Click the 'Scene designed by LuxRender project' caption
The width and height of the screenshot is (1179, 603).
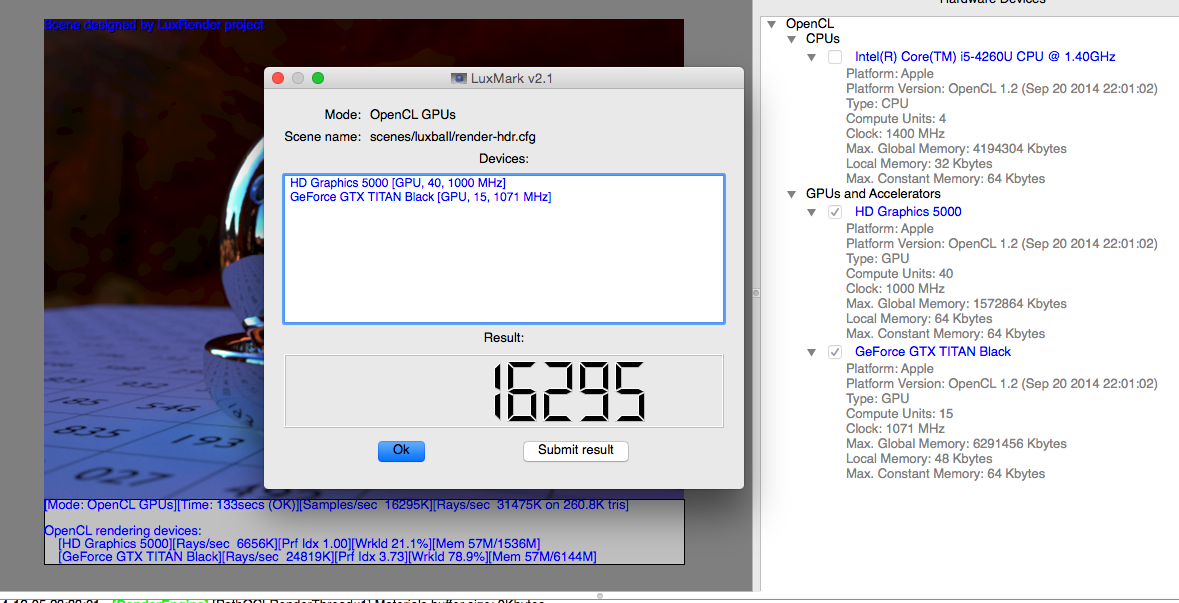pyautogui.click(x=154, y=25)
